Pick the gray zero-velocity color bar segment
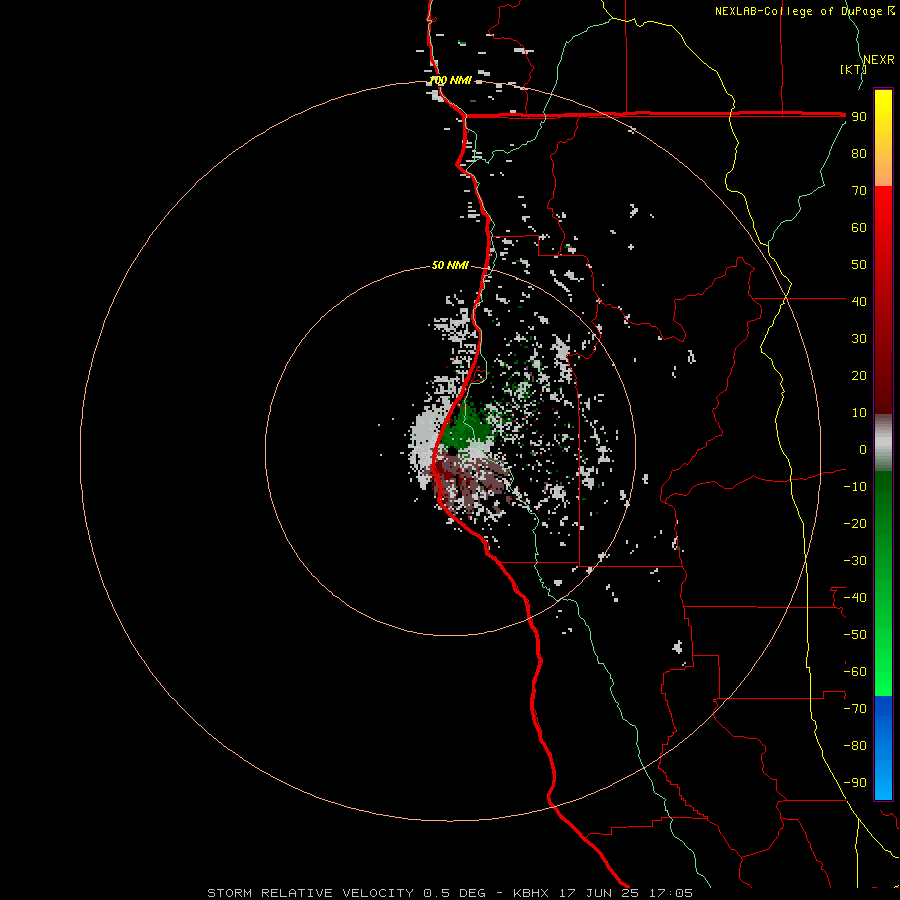The image size is (900, 900). (x=883, y=443)
